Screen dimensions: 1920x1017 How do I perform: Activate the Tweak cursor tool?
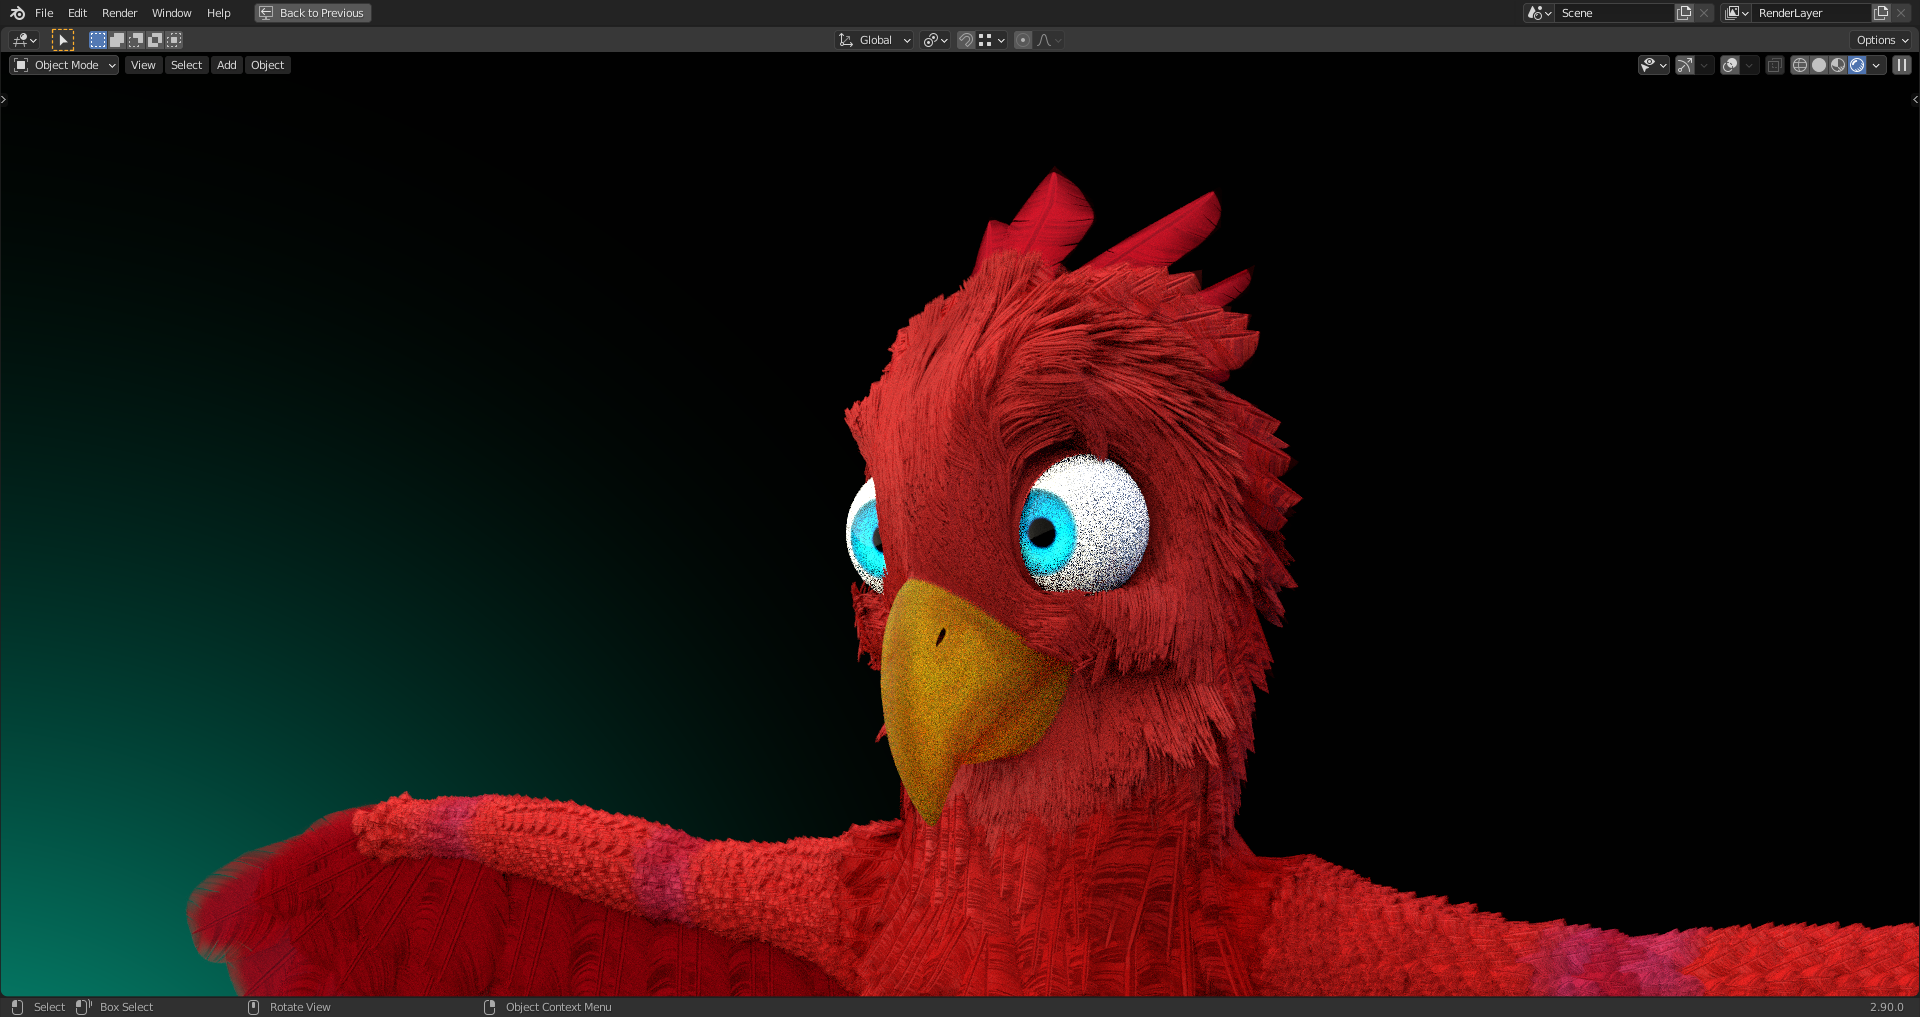(62, 39)
